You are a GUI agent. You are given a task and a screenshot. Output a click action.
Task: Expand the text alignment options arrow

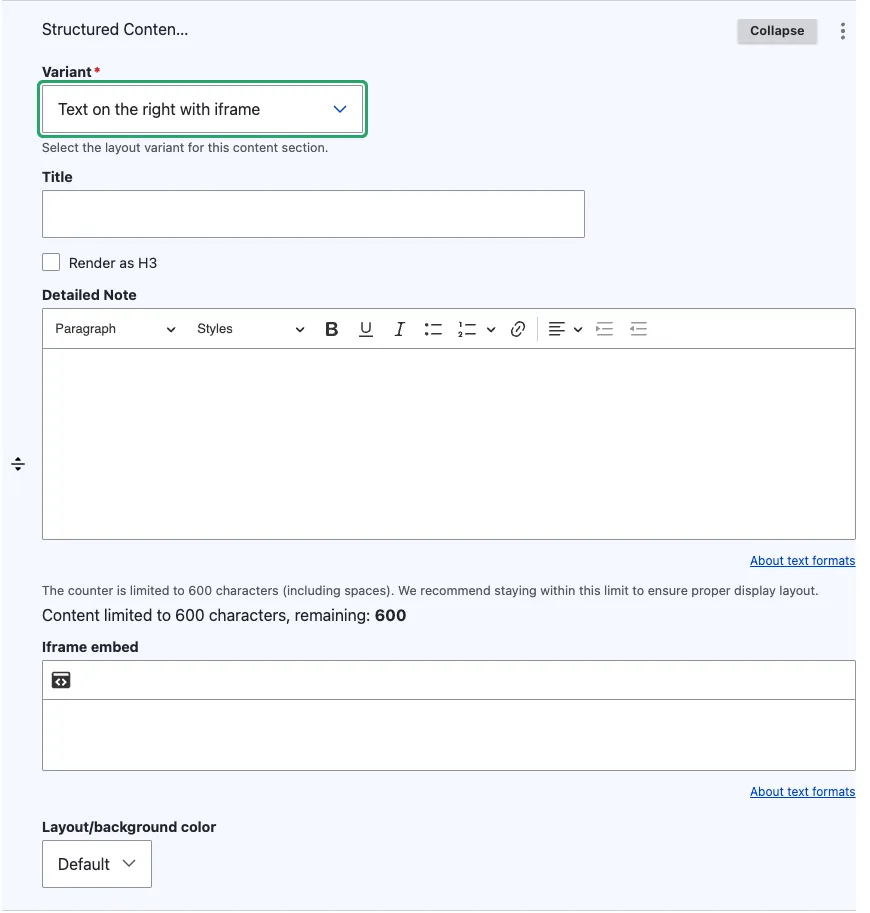578,329
